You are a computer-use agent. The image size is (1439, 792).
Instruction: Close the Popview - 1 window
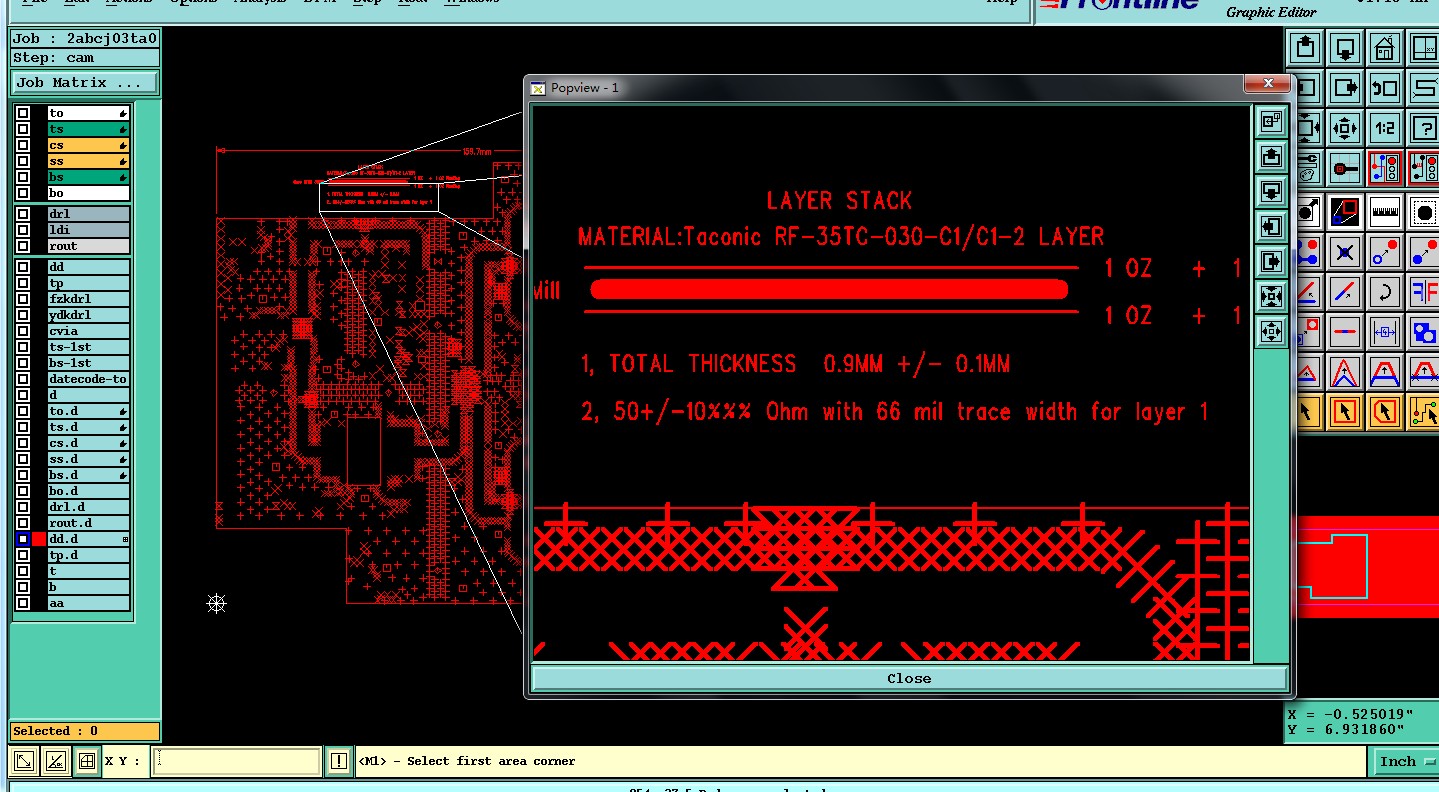1267,85
